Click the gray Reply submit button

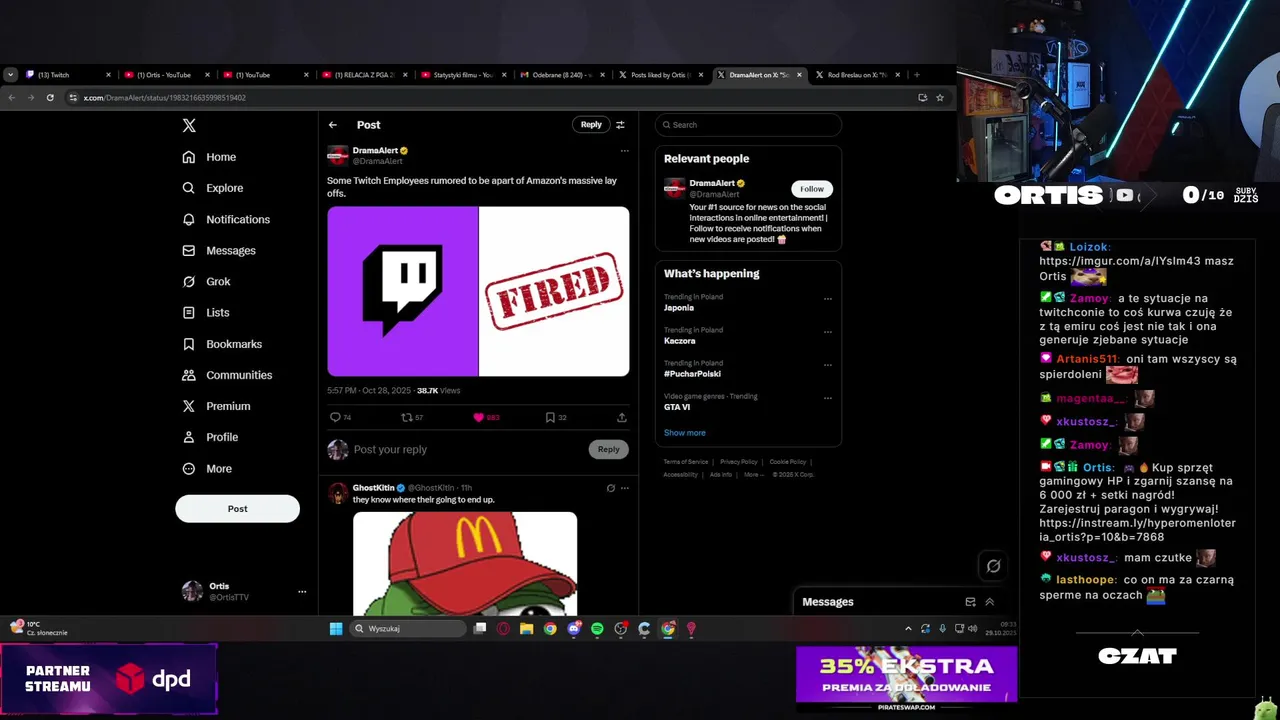click(x=608, y=449)
